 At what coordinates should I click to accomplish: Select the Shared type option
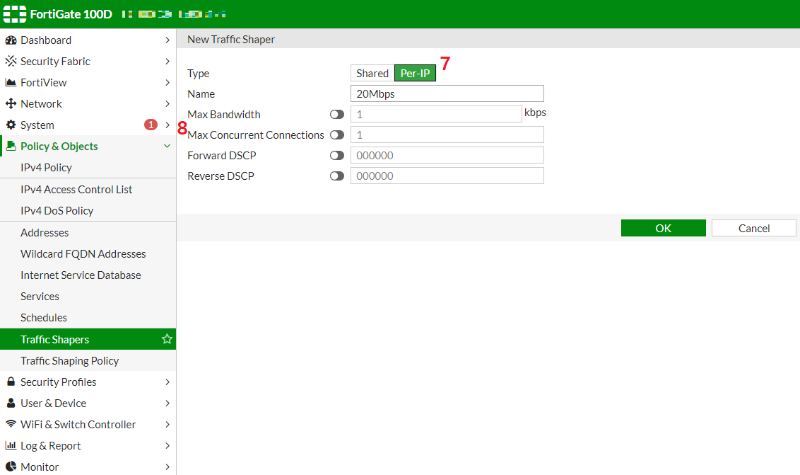point(372,73)
